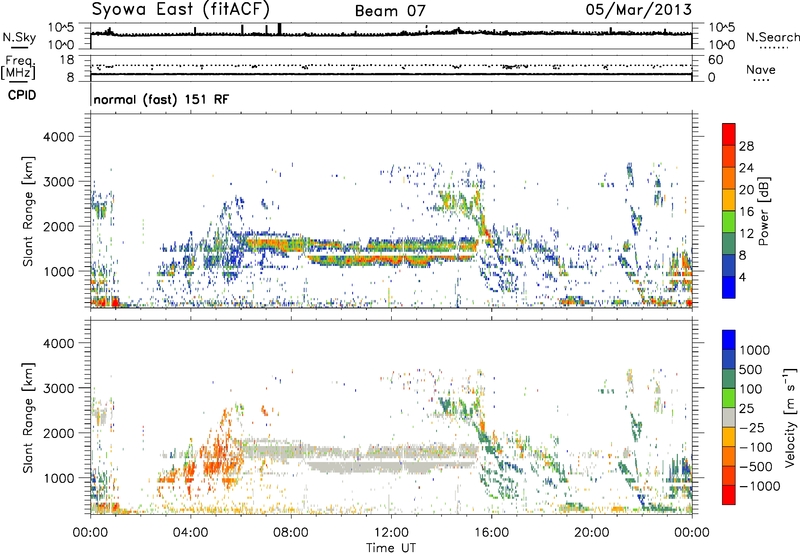Click the "16:00" time tick label
The image size is (800, 554).
tap(491, 533)
